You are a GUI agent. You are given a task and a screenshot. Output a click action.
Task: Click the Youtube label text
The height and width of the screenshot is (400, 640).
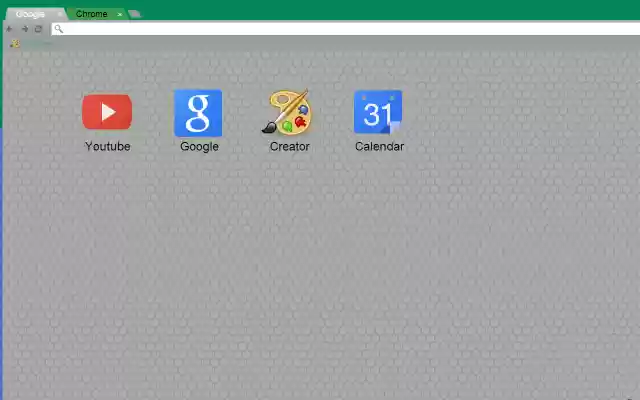[108, 147]
